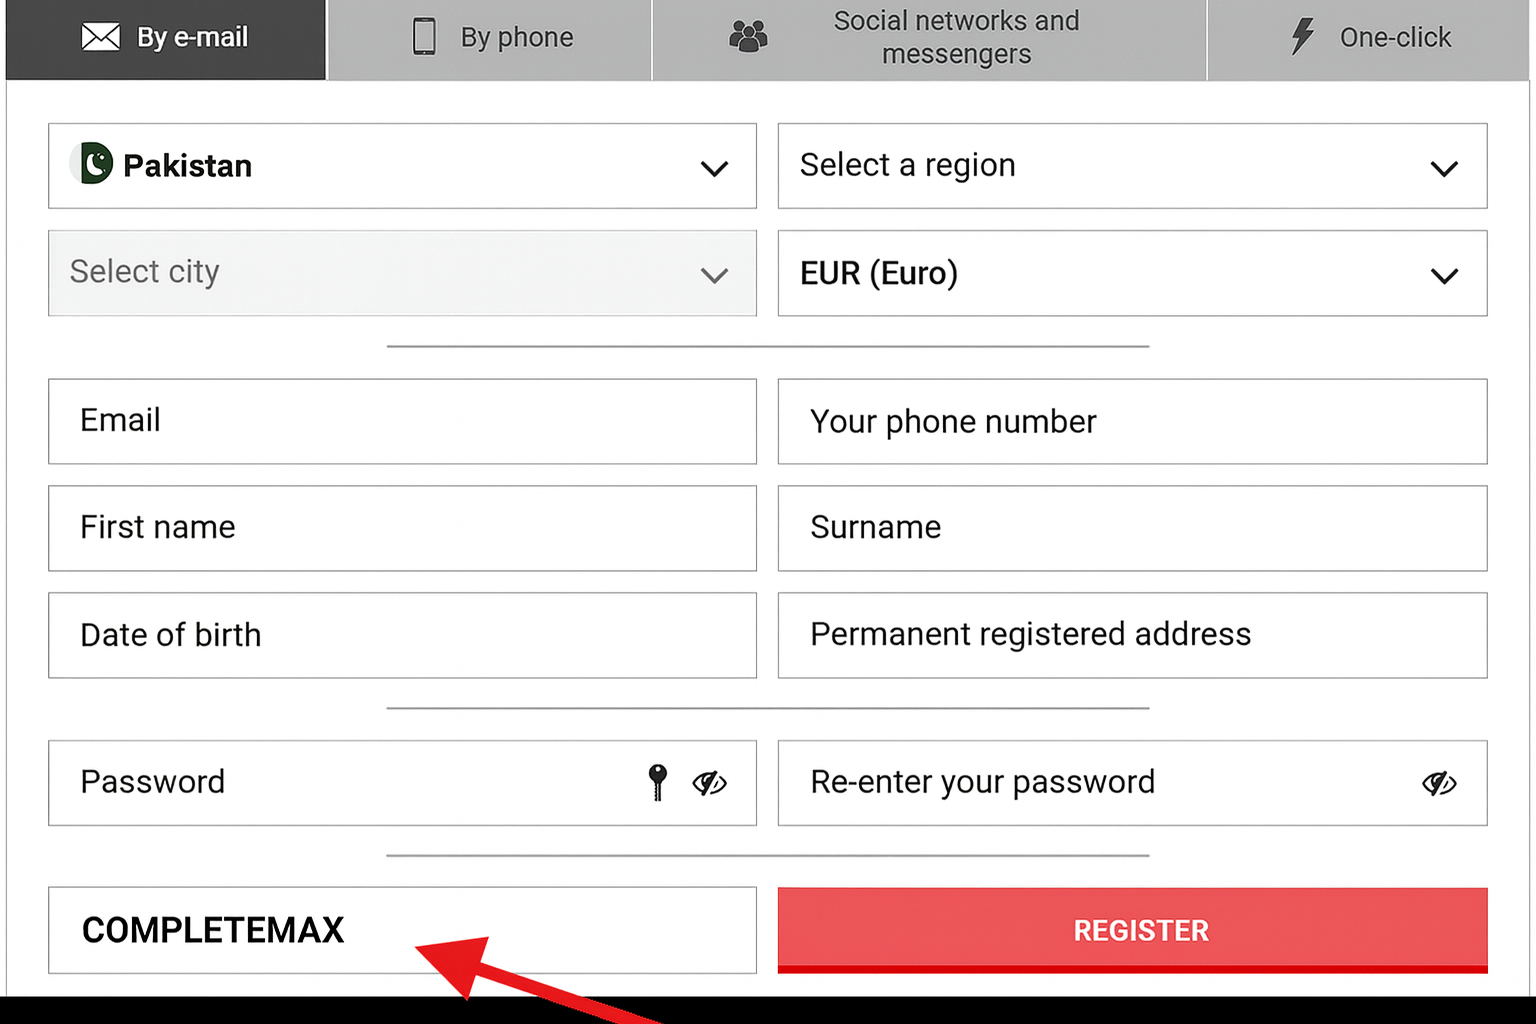Click the lightning bolt One-click icon

click(x=1302, y=37)
